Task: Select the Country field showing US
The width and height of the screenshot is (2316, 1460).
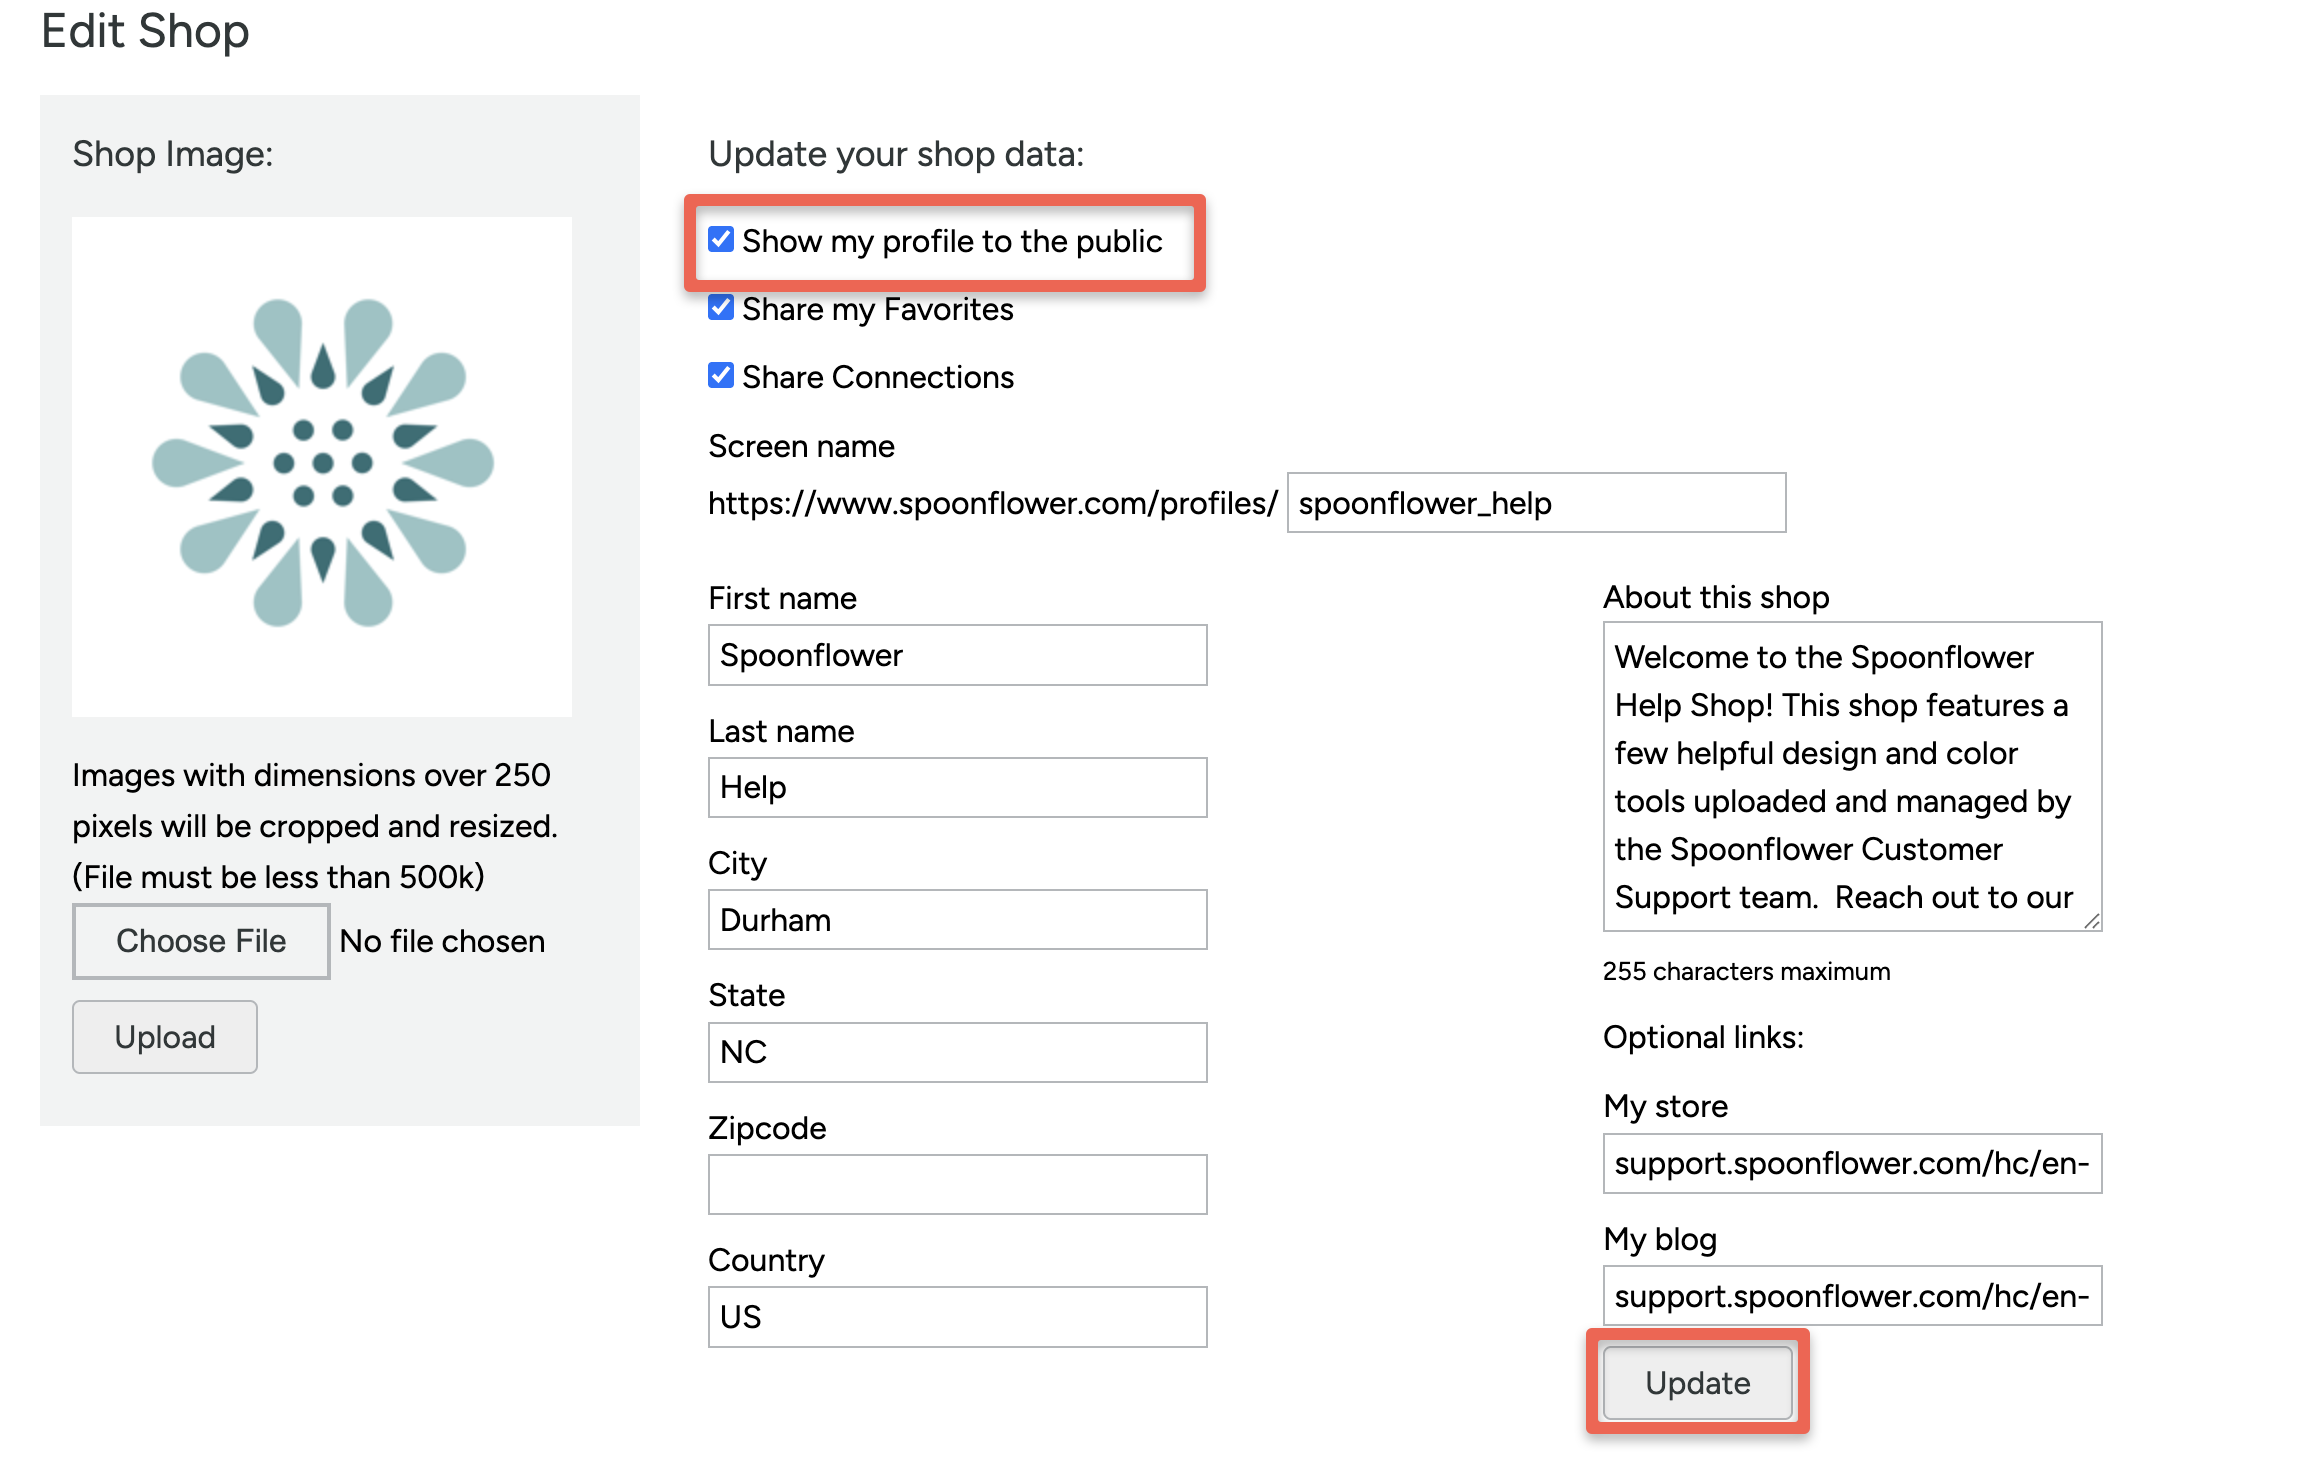Action: [x=956, y=1316]
